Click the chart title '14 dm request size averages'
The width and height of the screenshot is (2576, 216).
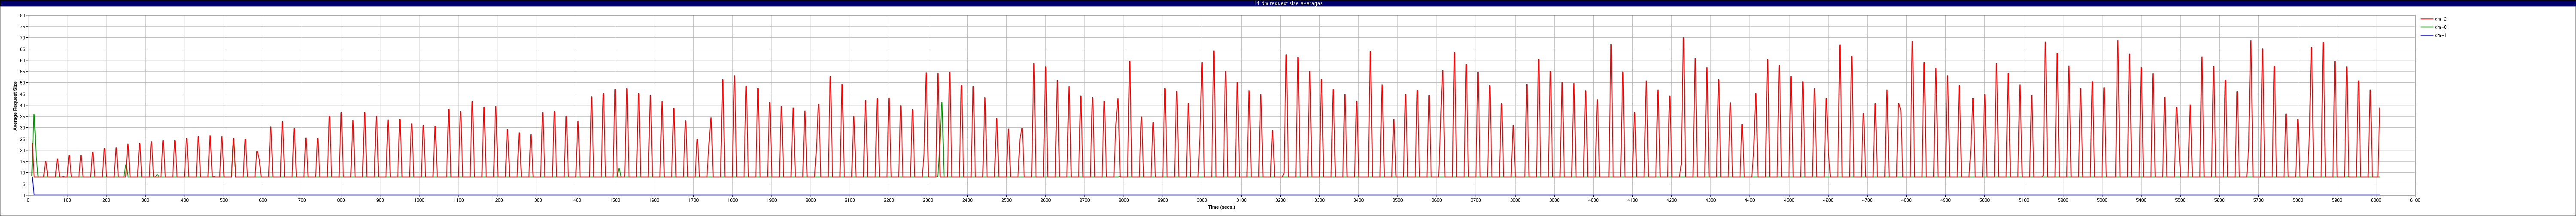[x=1288, y=3]
